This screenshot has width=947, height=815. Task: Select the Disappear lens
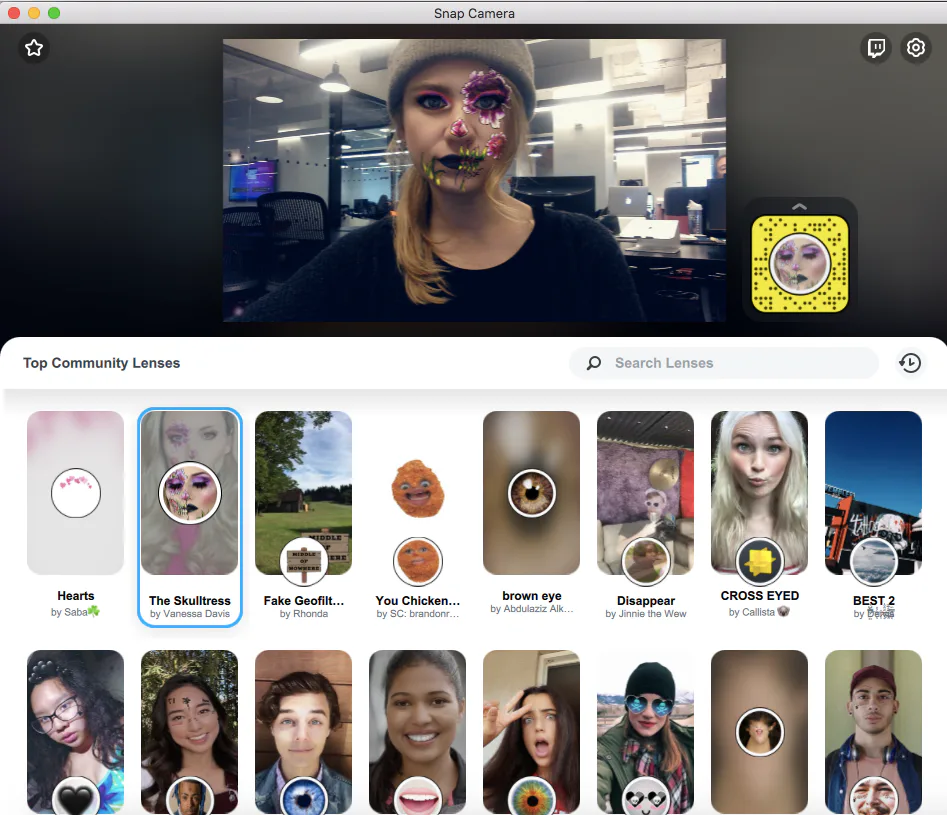click(646, 515)
